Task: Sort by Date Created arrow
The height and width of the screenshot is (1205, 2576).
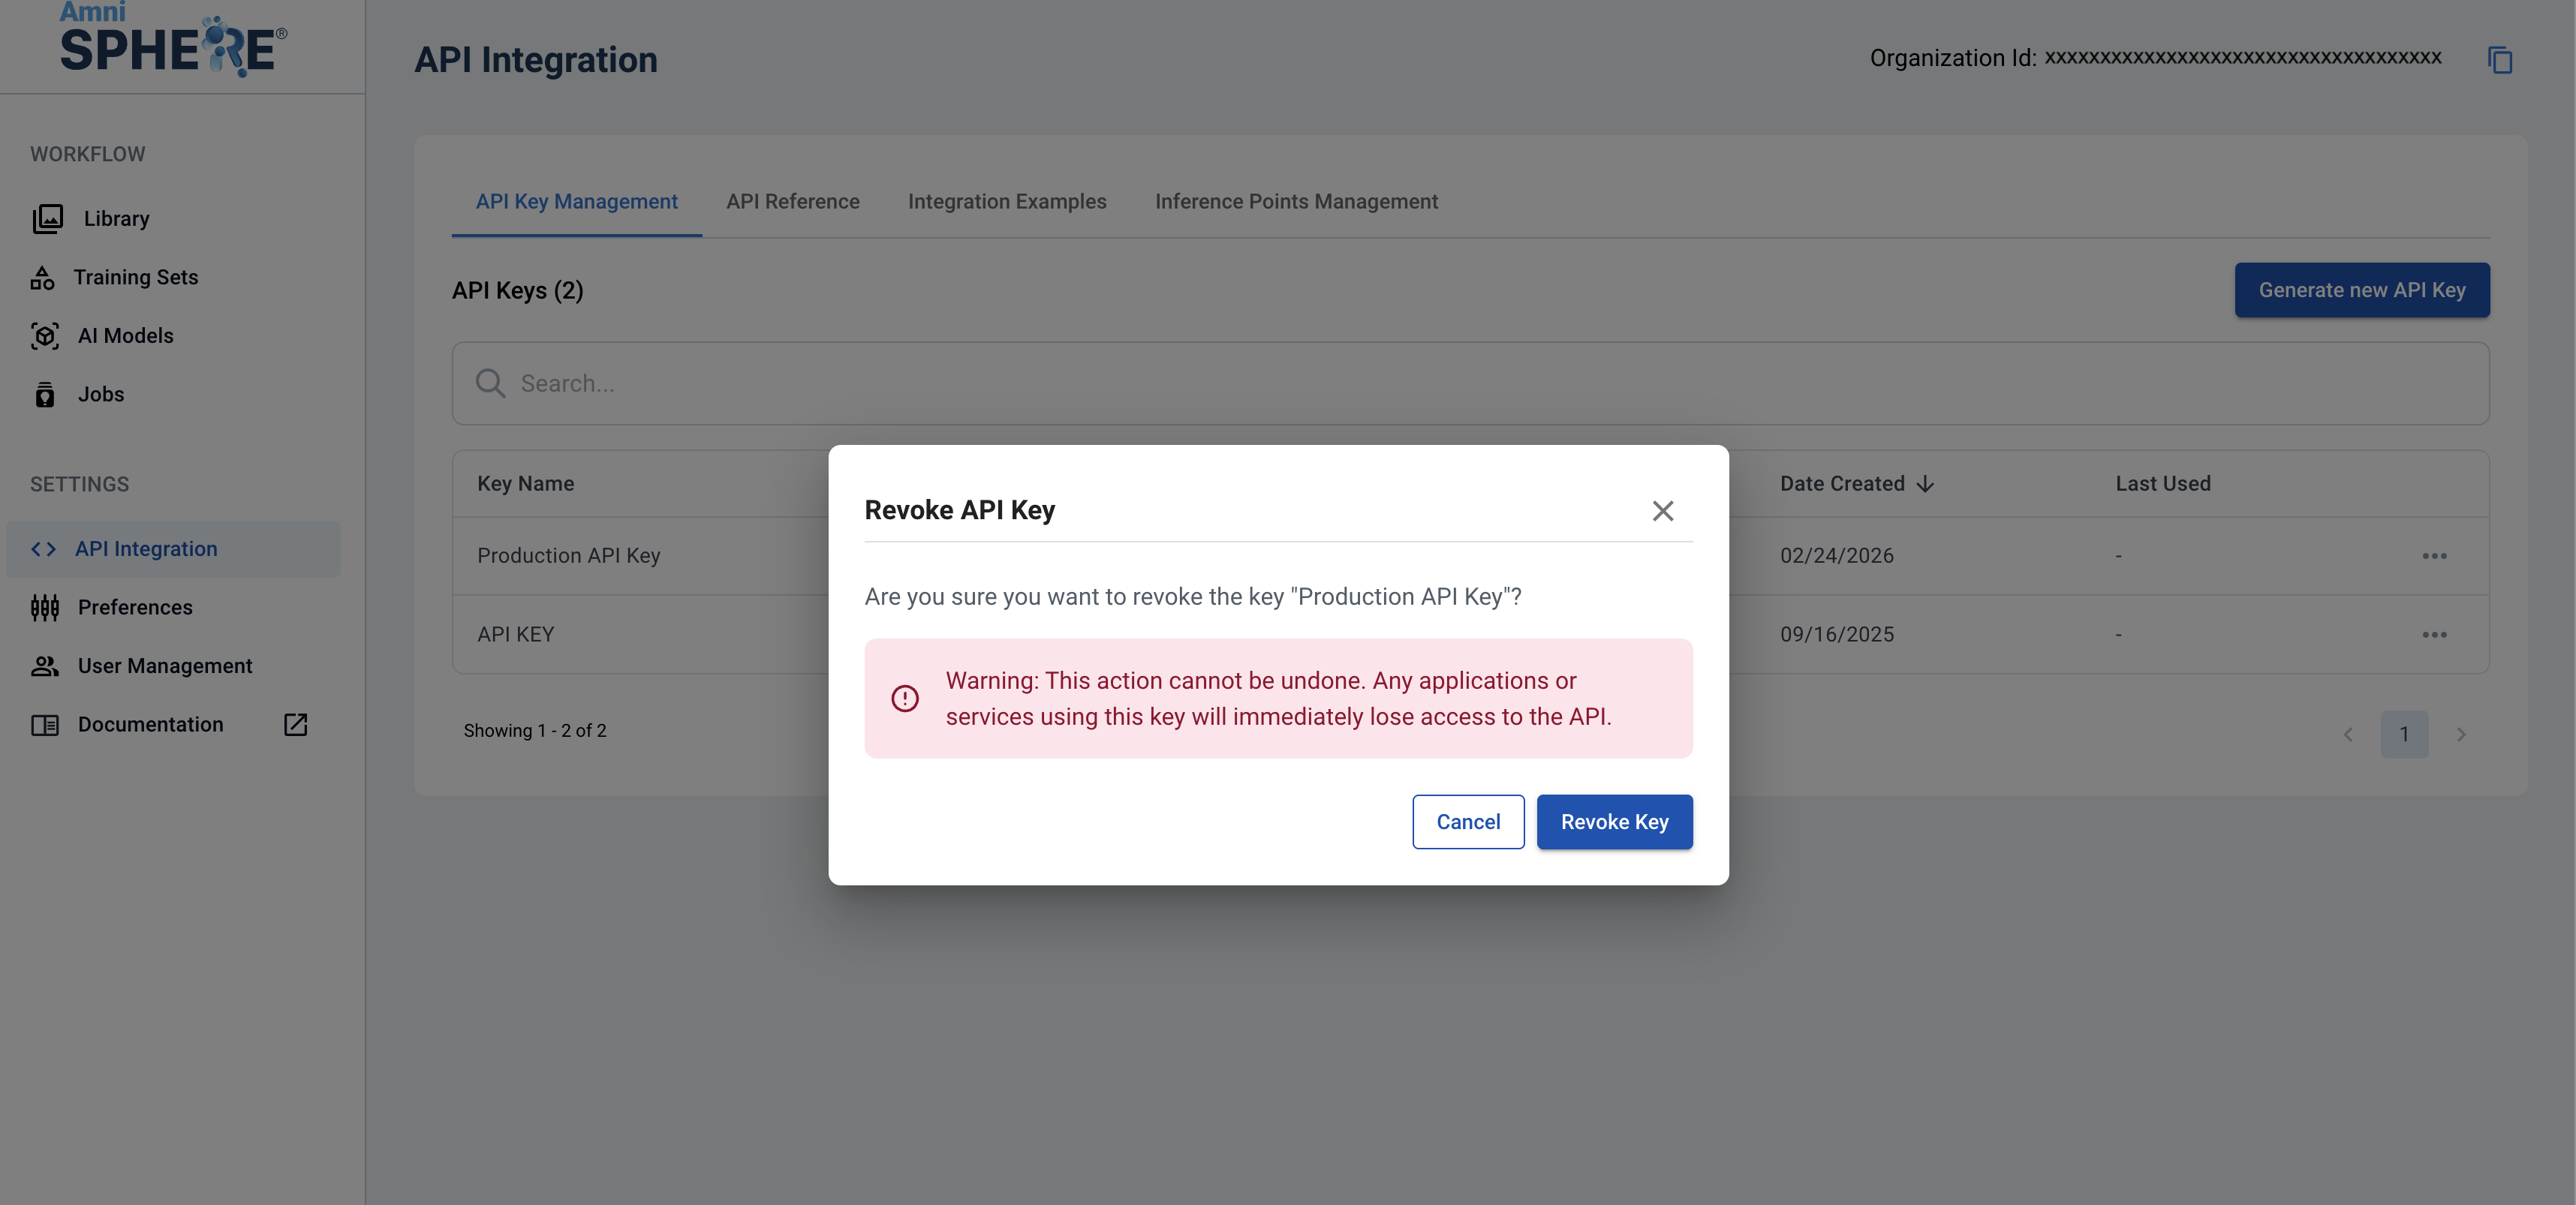Action: click(1925, 484)
